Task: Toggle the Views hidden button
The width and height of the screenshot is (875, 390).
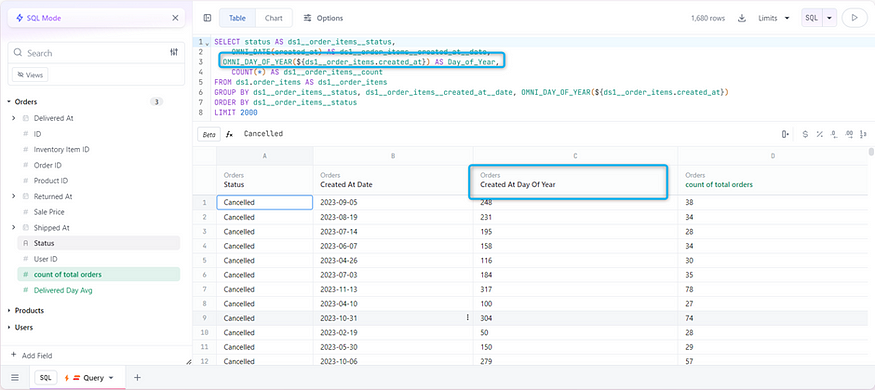Action: coord(30,75)
